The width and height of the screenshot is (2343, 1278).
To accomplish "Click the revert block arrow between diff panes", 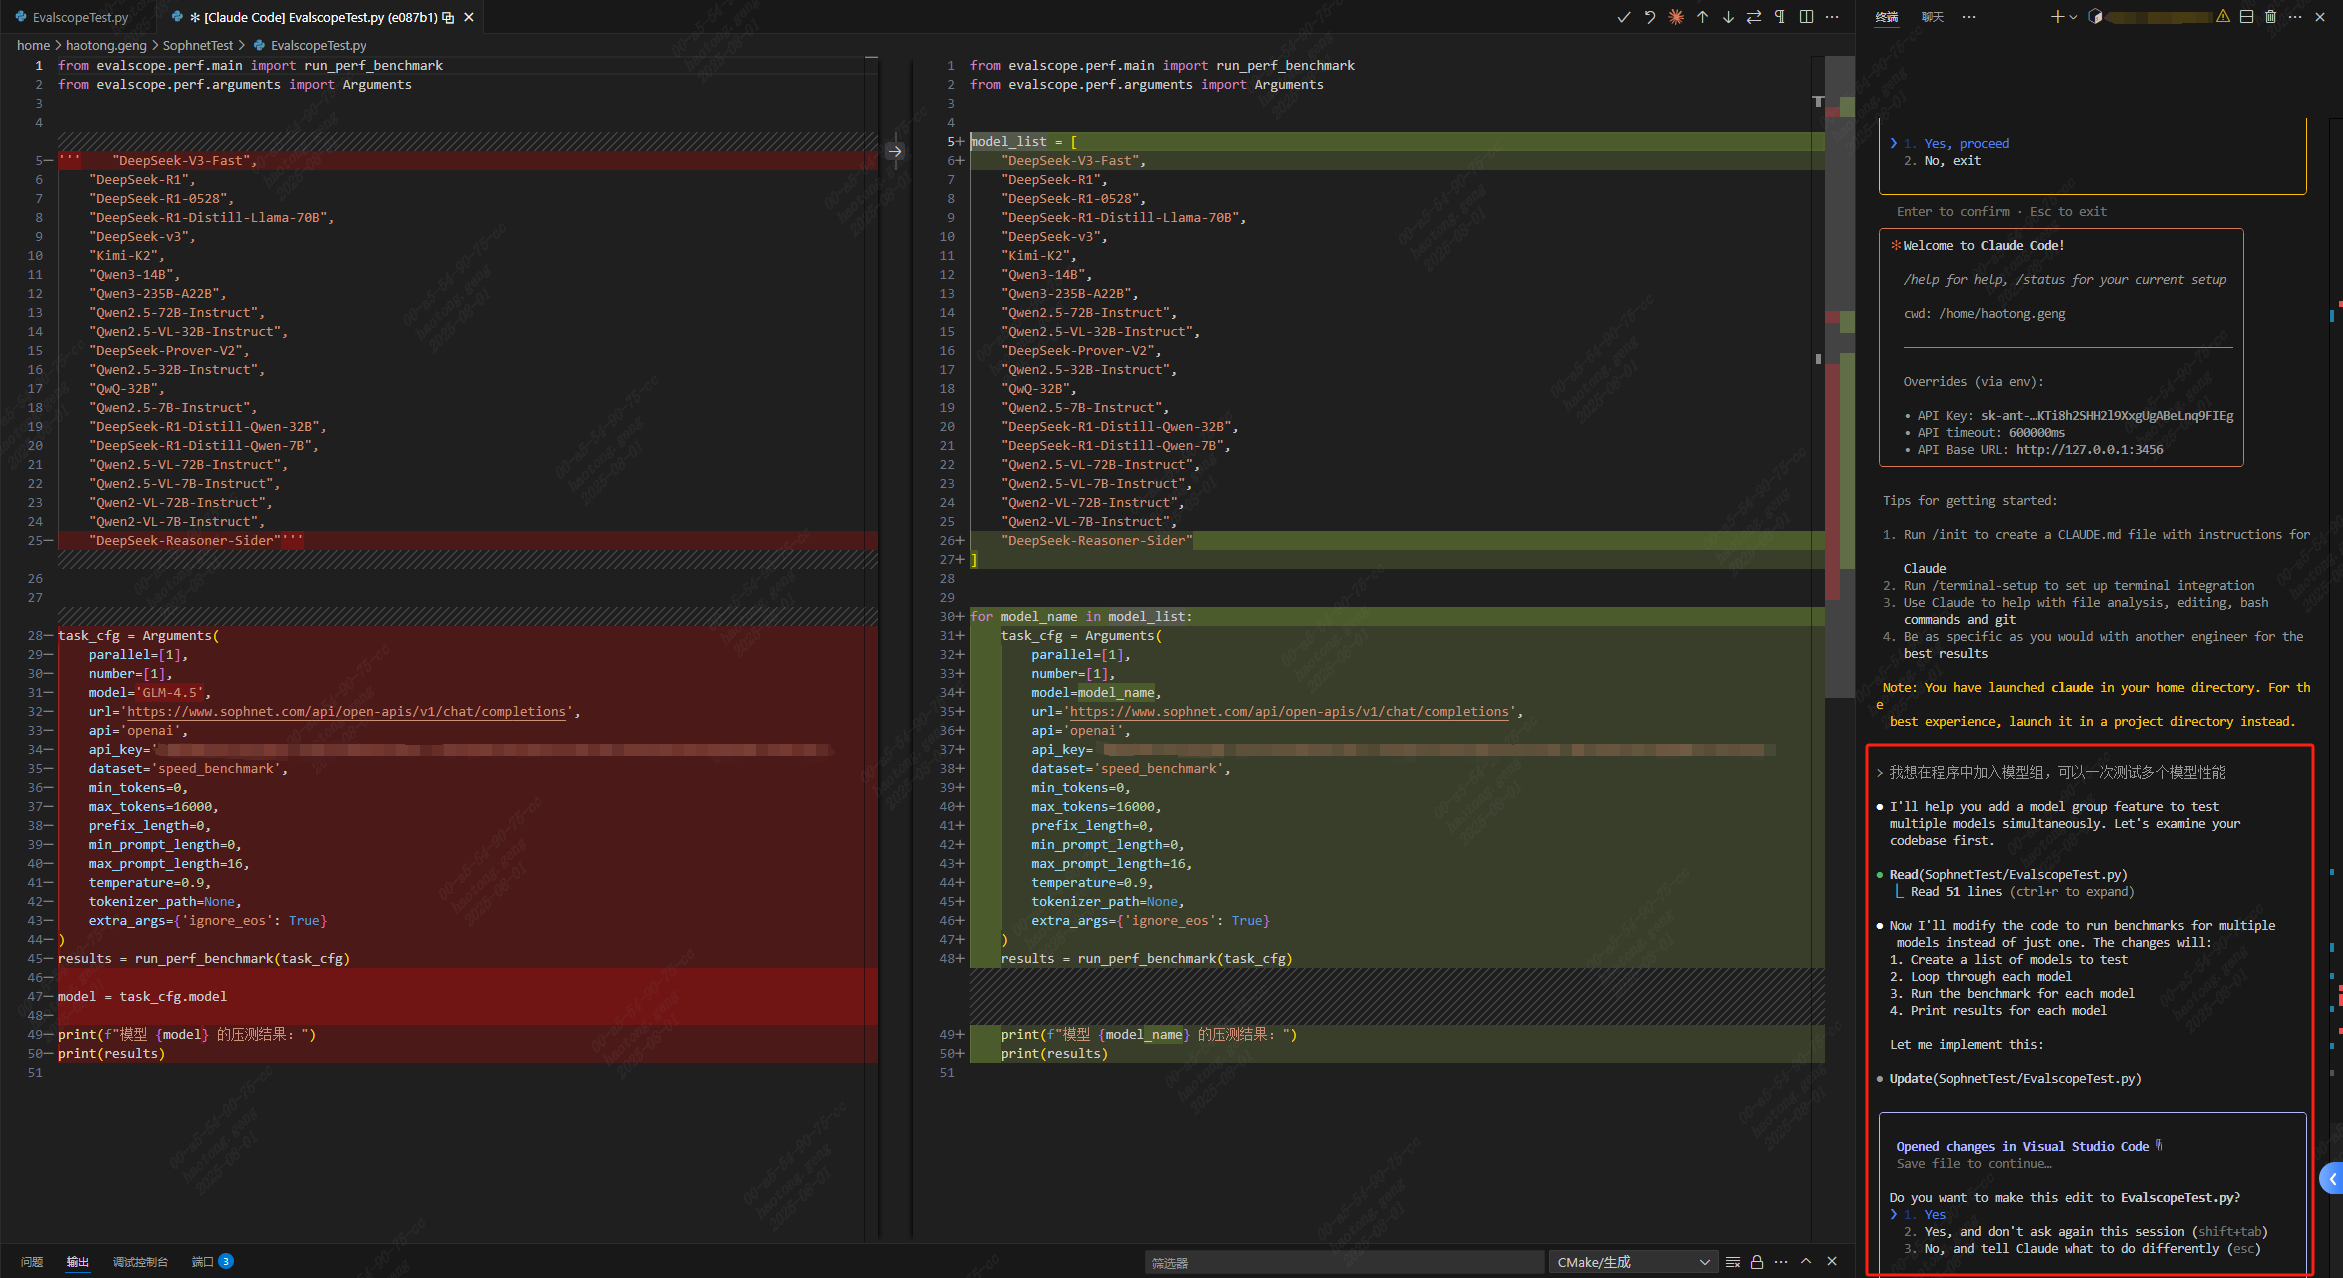I will pyautogui.click(x=895, y=152).
